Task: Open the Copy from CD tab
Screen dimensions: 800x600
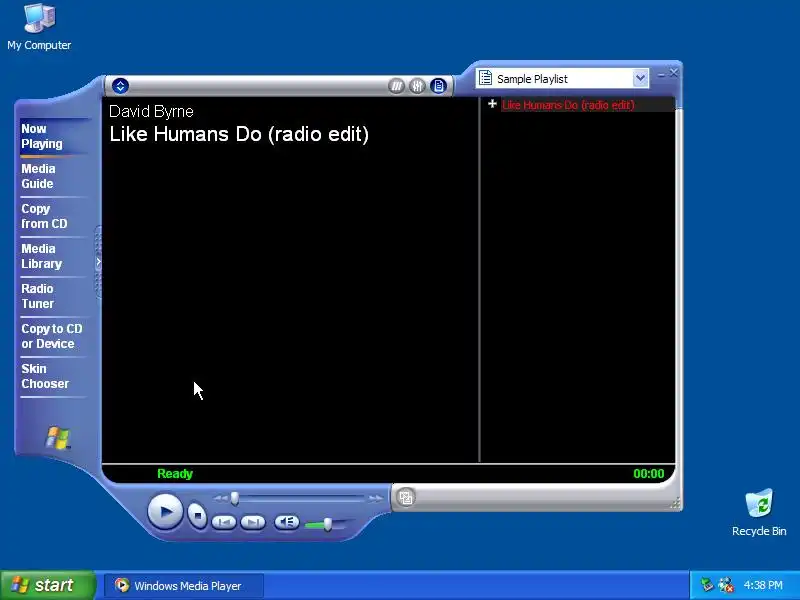Action: [x=44, y=216]
